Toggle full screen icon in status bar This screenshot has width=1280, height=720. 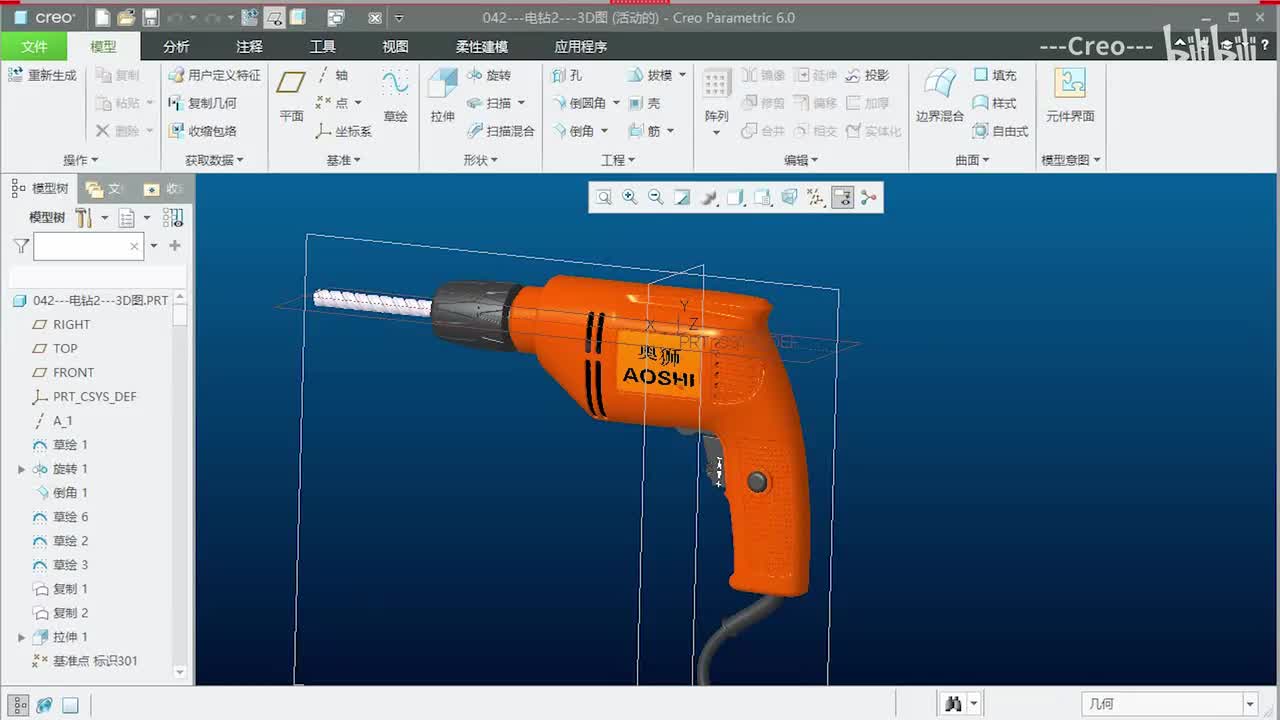coord(70,705)
